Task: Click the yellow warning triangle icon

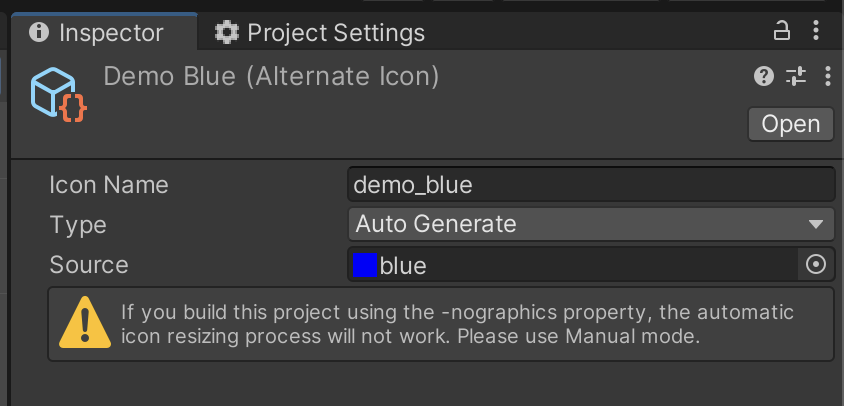Action: [x=84, y=324]
